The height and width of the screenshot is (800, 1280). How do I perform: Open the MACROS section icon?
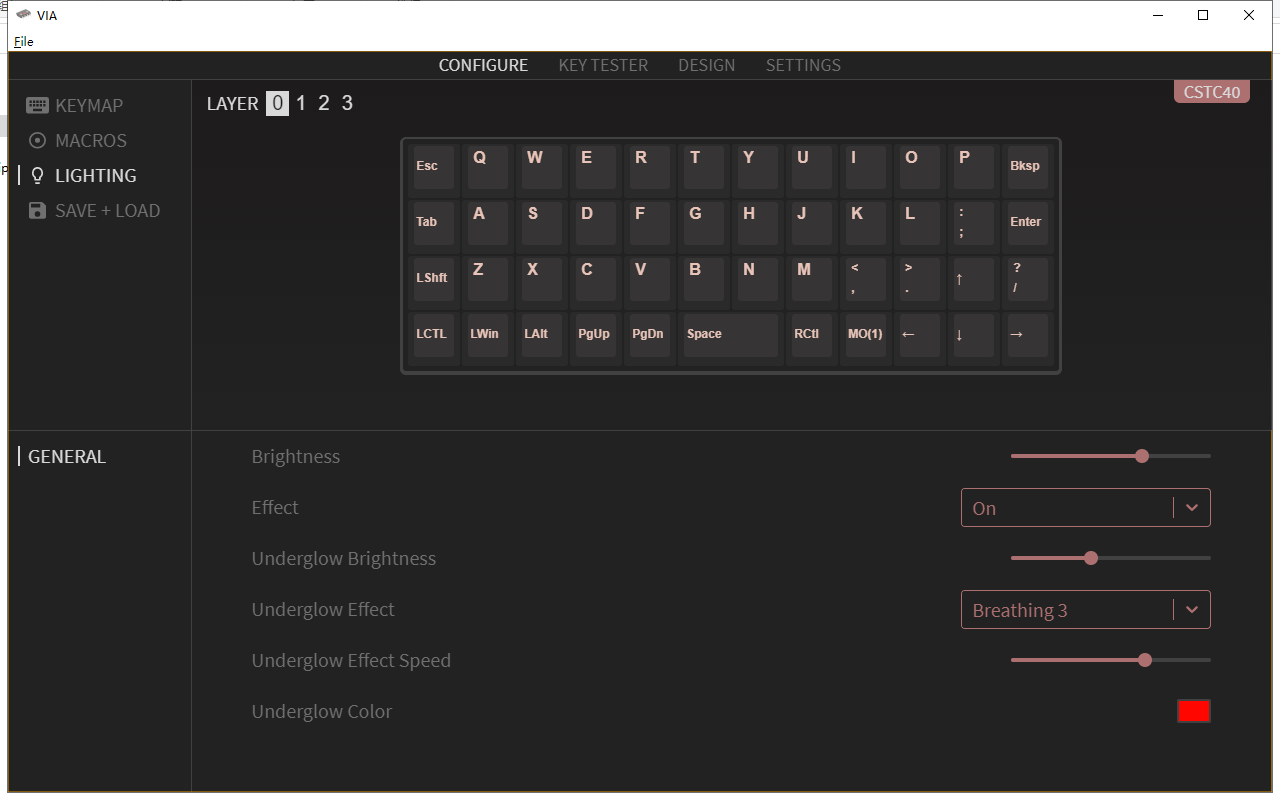[38, 140]
